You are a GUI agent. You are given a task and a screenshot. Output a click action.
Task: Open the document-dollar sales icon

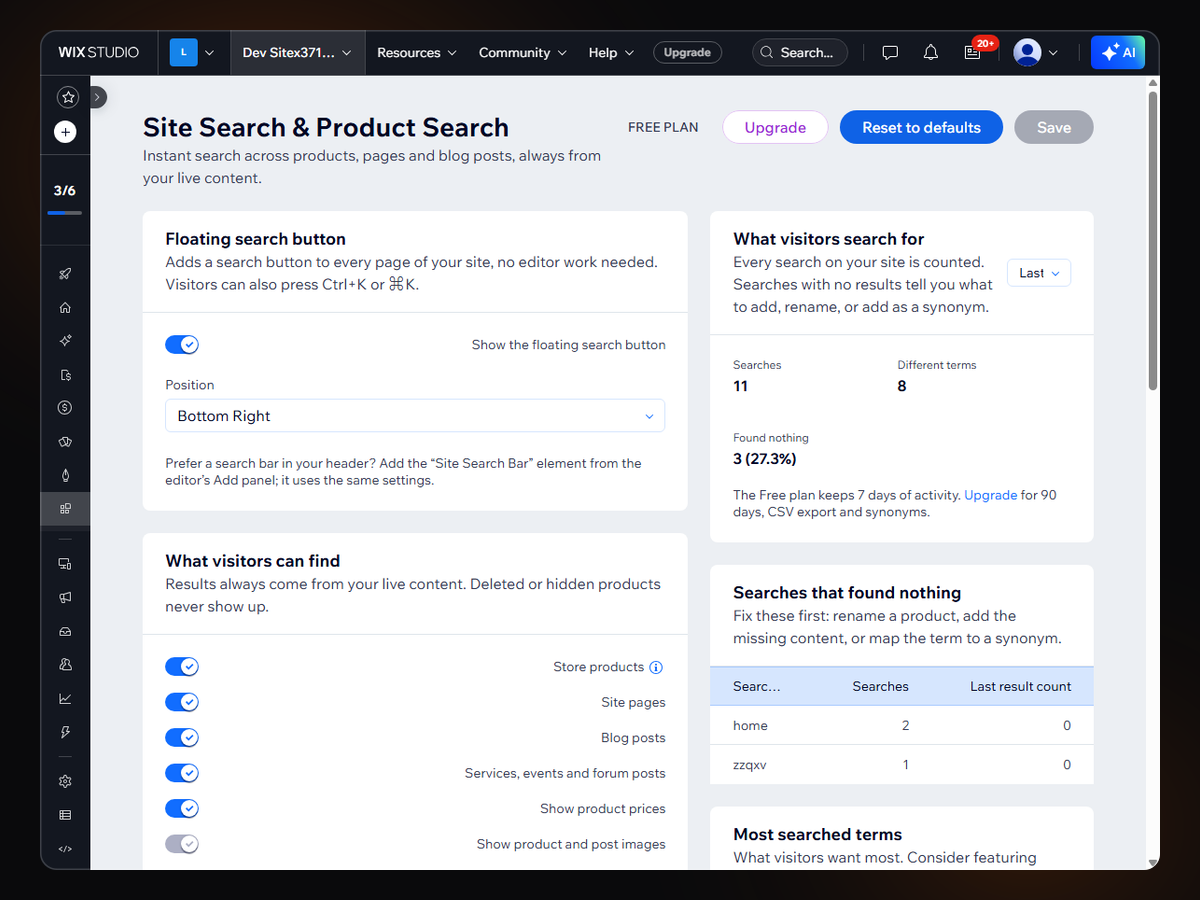click(65, 375)
